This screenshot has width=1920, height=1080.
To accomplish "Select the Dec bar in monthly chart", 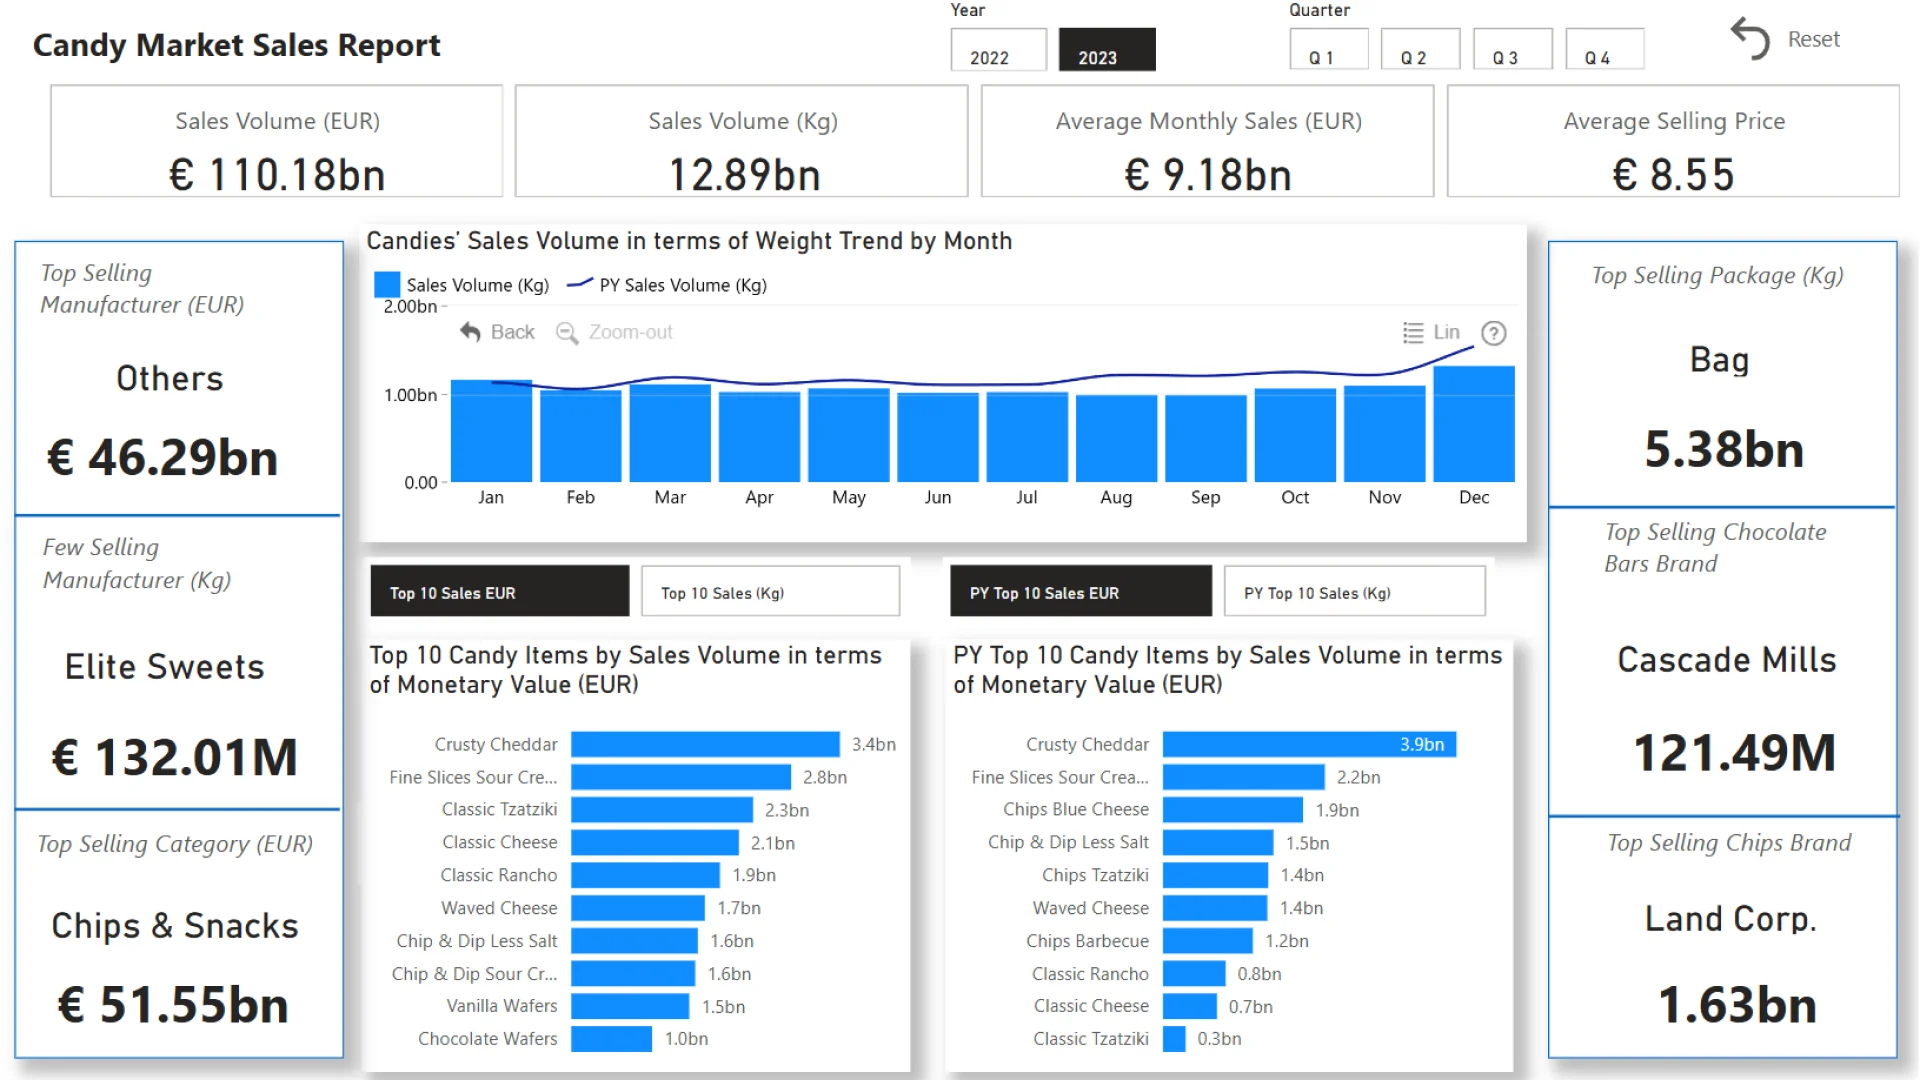I will 1474,424.
